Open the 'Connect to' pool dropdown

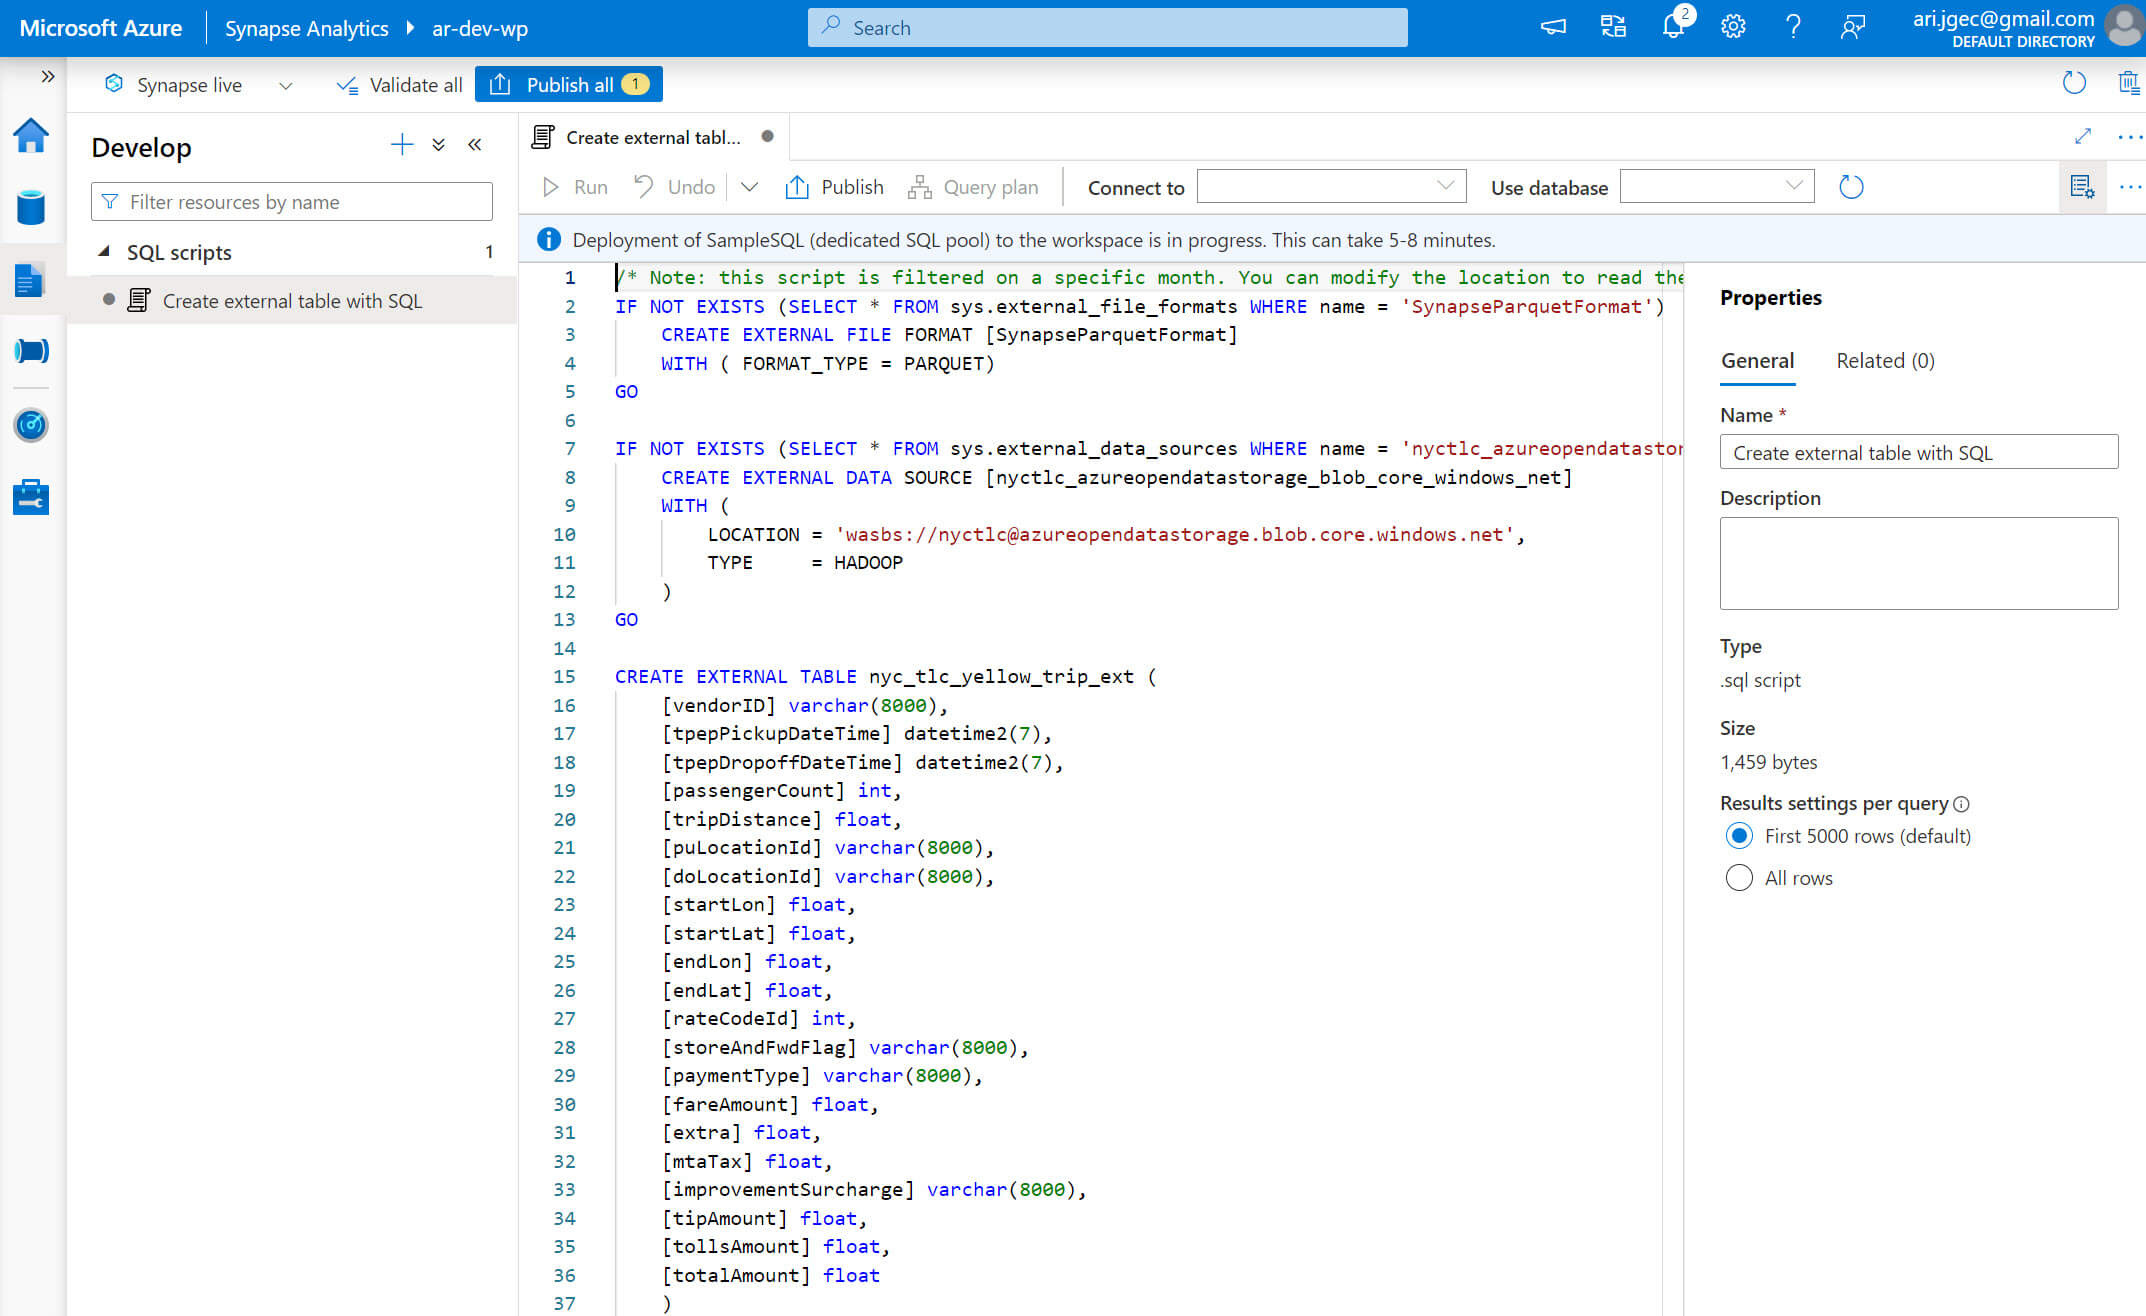coord(1327,188)
